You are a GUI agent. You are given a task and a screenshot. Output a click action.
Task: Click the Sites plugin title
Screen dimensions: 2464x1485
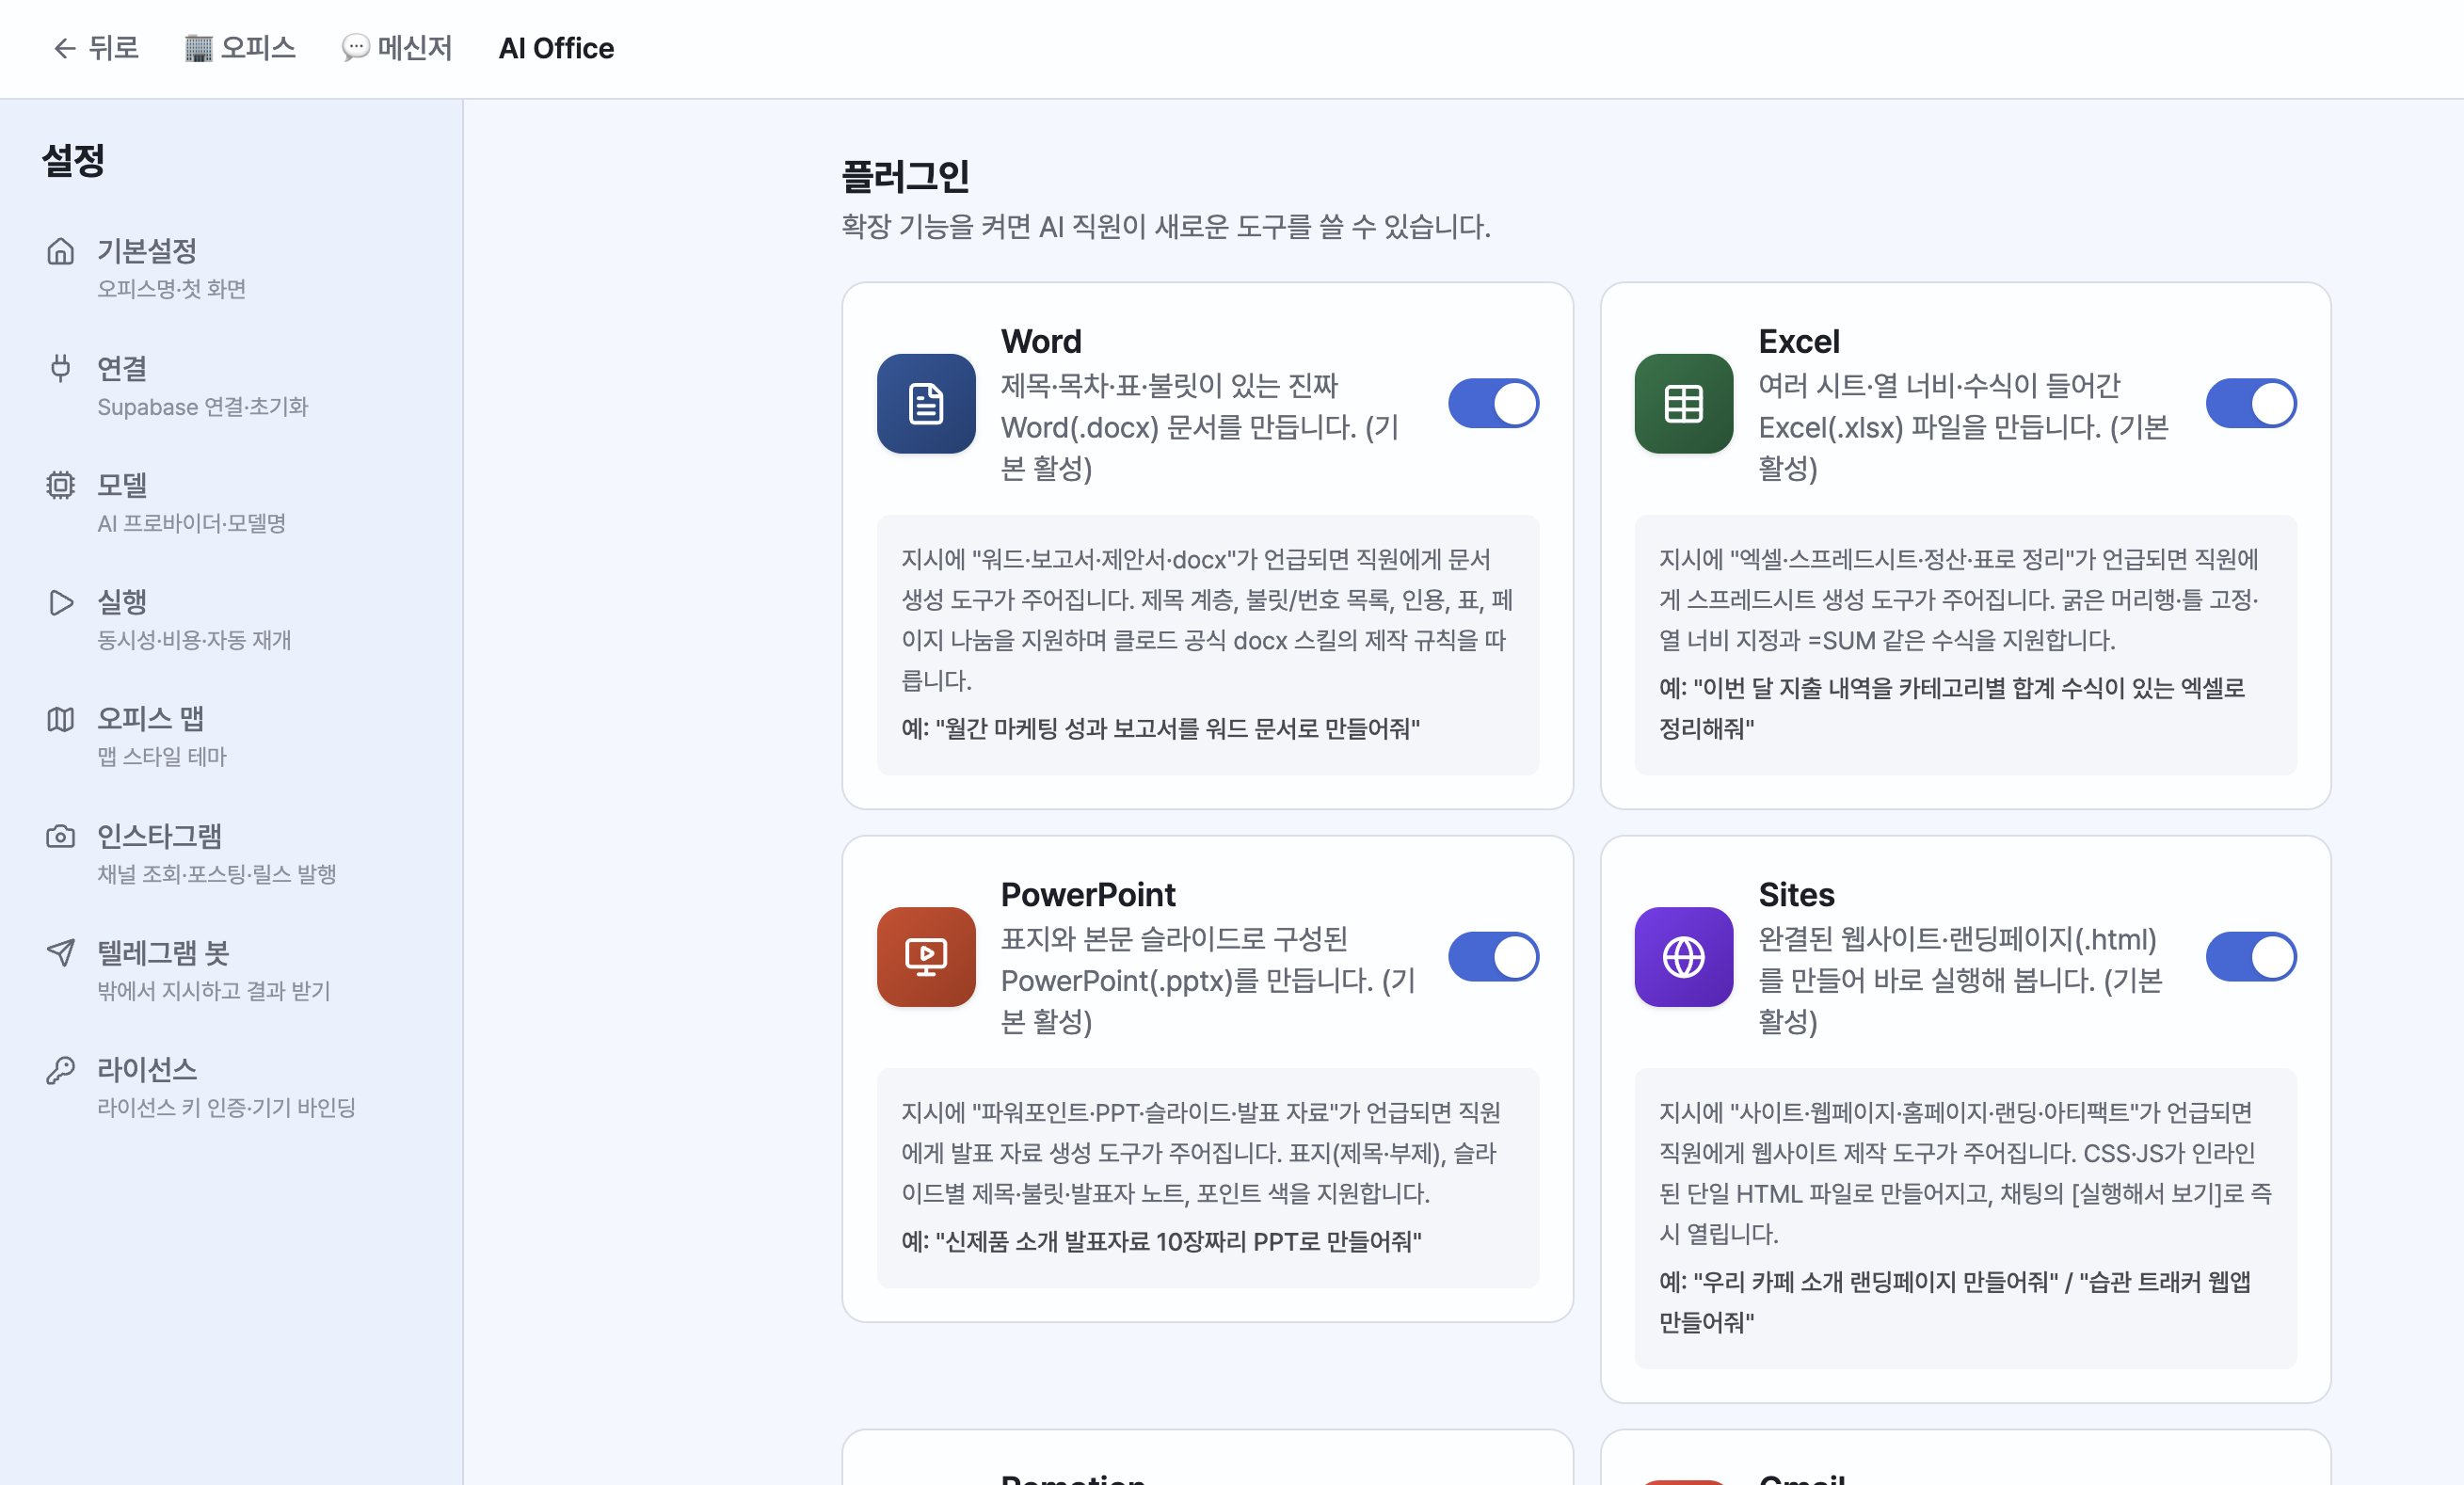pyautogui.click(x=1797, y=895)
